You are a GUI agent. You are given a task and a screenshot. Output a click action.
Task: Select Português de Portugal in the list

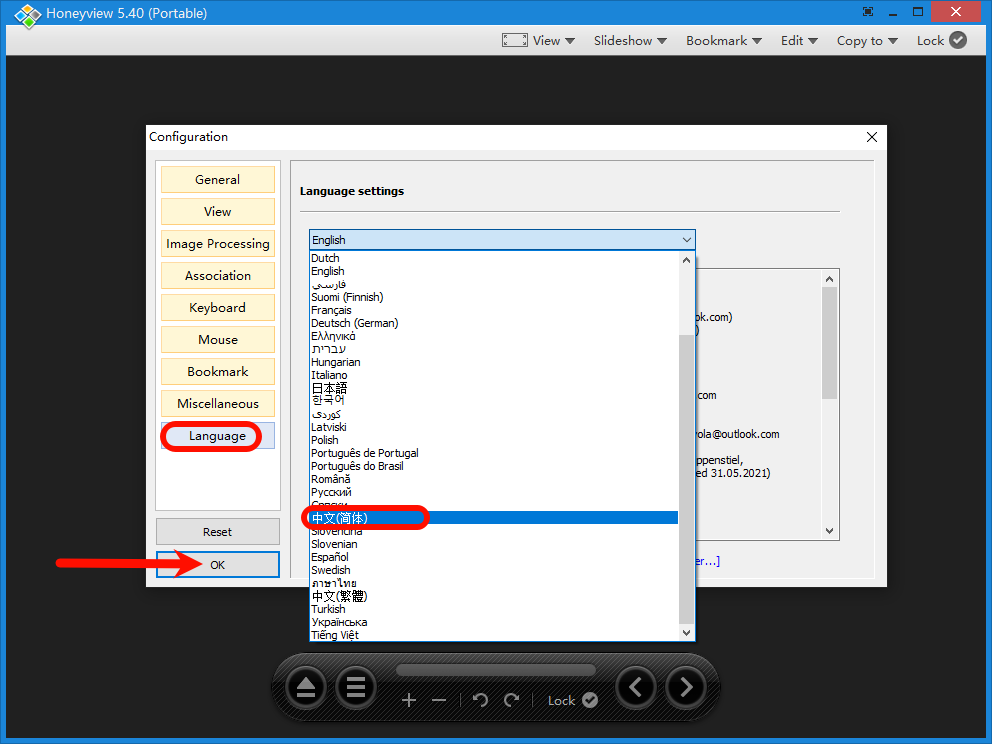[x=493, y=453]
